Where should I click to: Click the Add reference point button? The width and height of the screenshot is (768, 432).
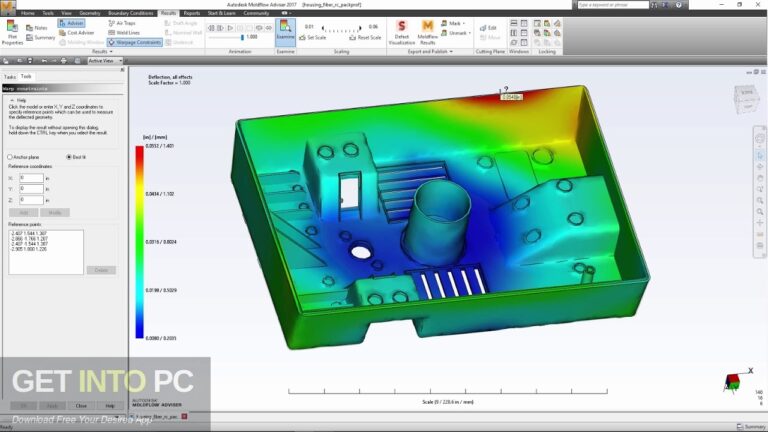[x=24, y=213]
